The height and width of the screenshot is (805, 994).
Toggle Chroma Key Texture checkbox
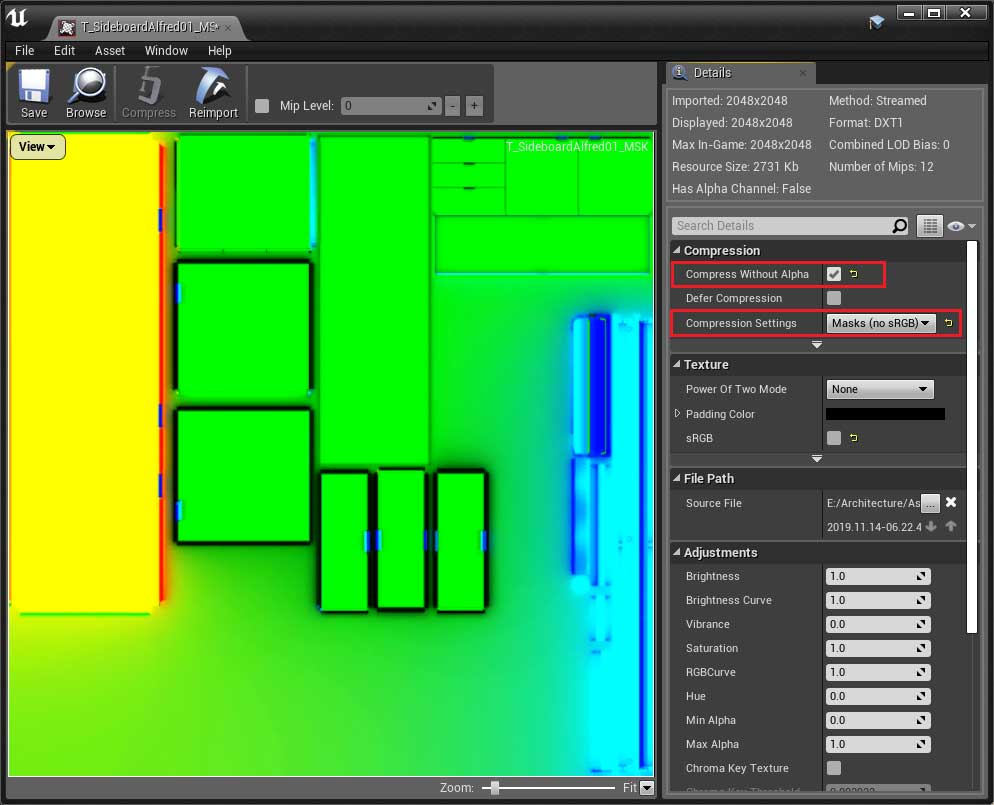tap(834, 768)
